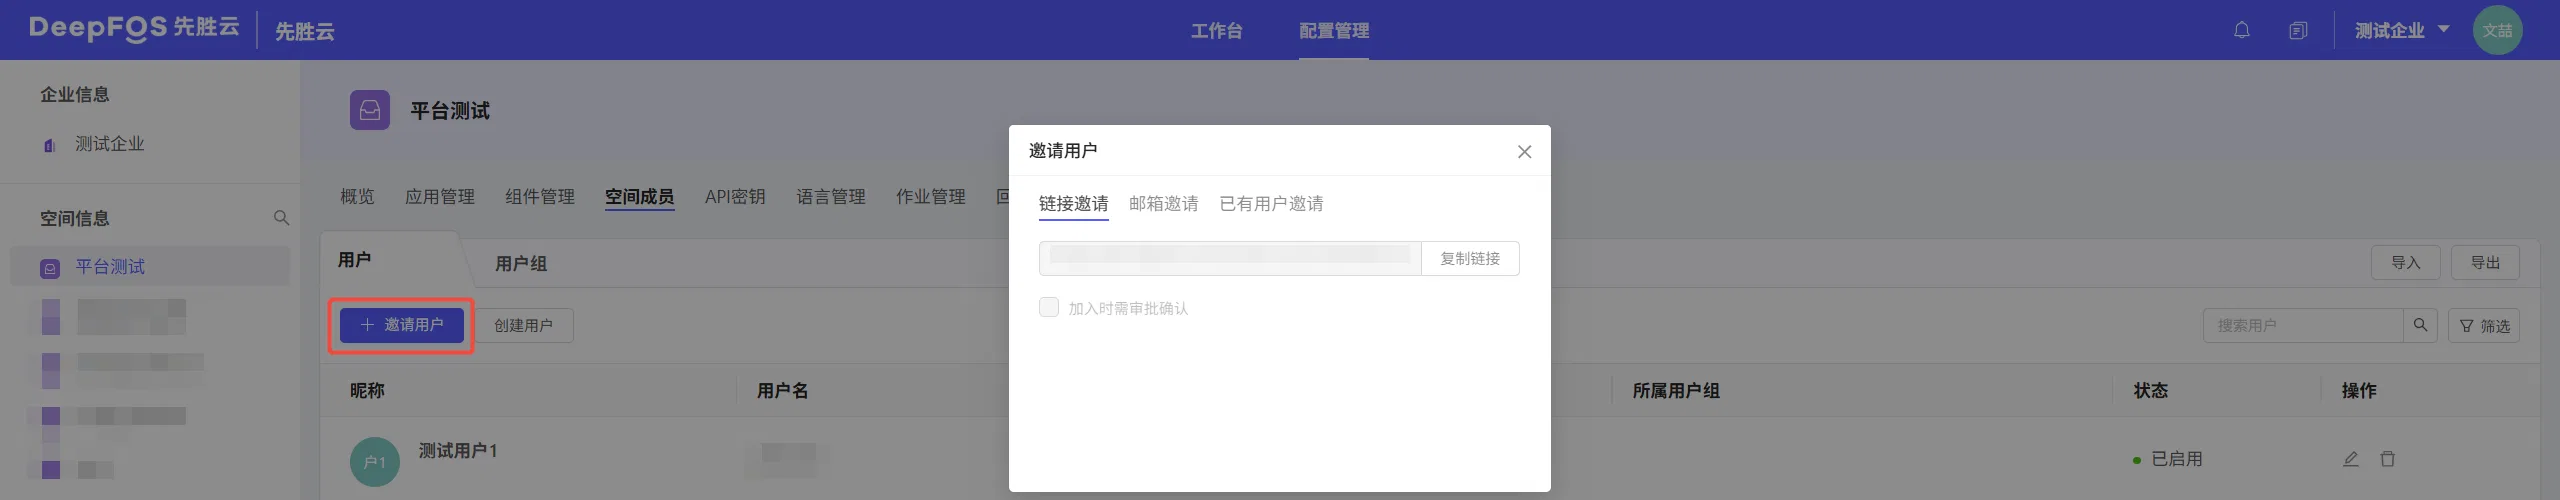Open the 配置管理 menu
The image size is (2560, 500).
1334,31
